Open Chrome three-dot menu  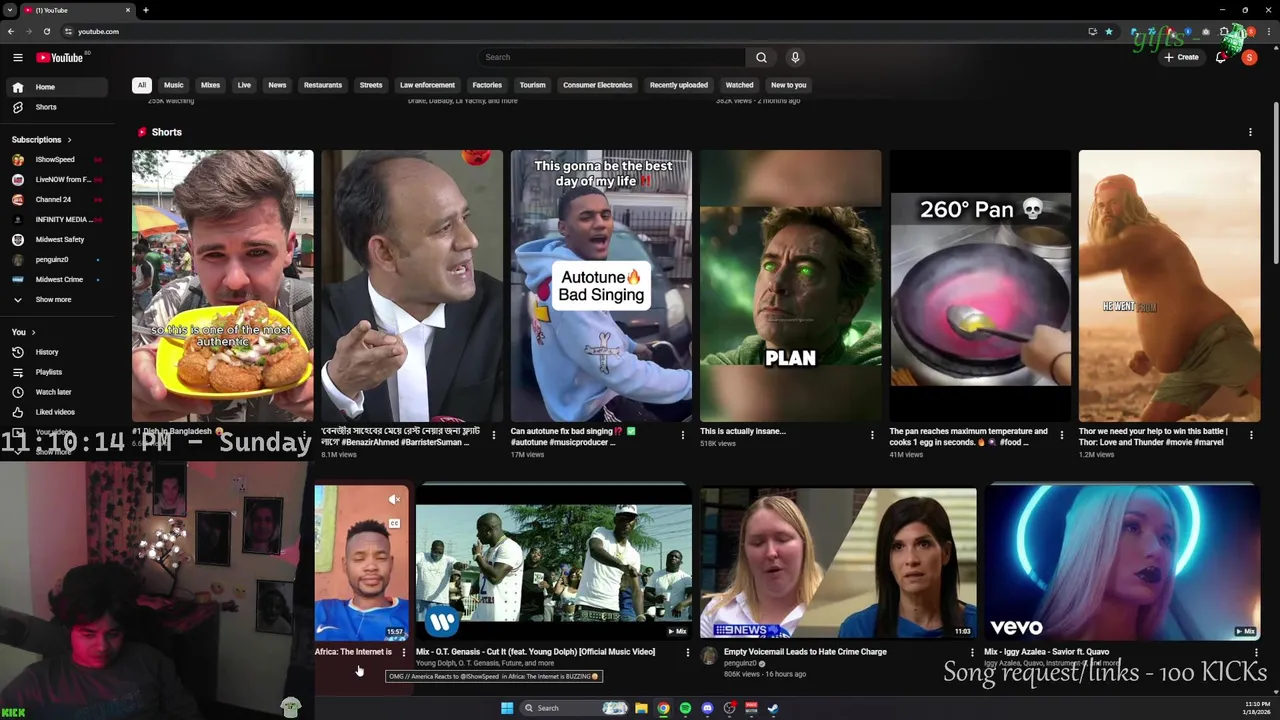1270,31
